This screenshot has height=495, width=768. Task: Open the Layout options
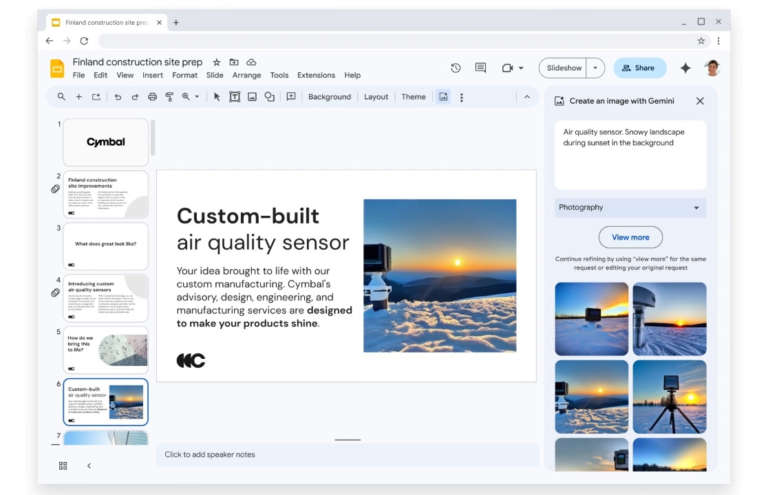376,97
